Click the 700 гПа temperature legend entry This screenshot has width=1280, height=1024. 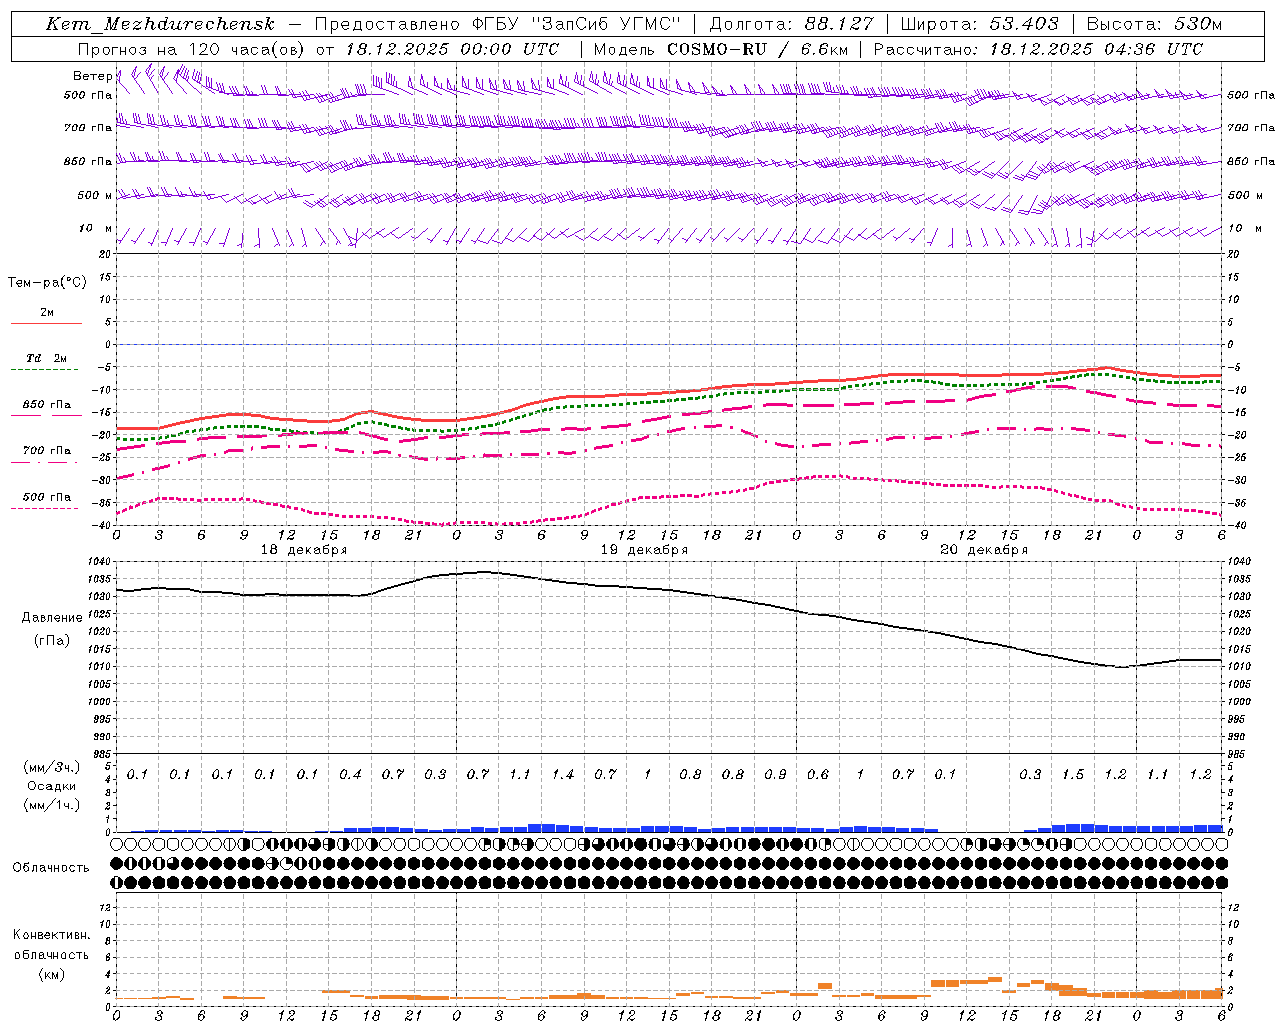47,451
